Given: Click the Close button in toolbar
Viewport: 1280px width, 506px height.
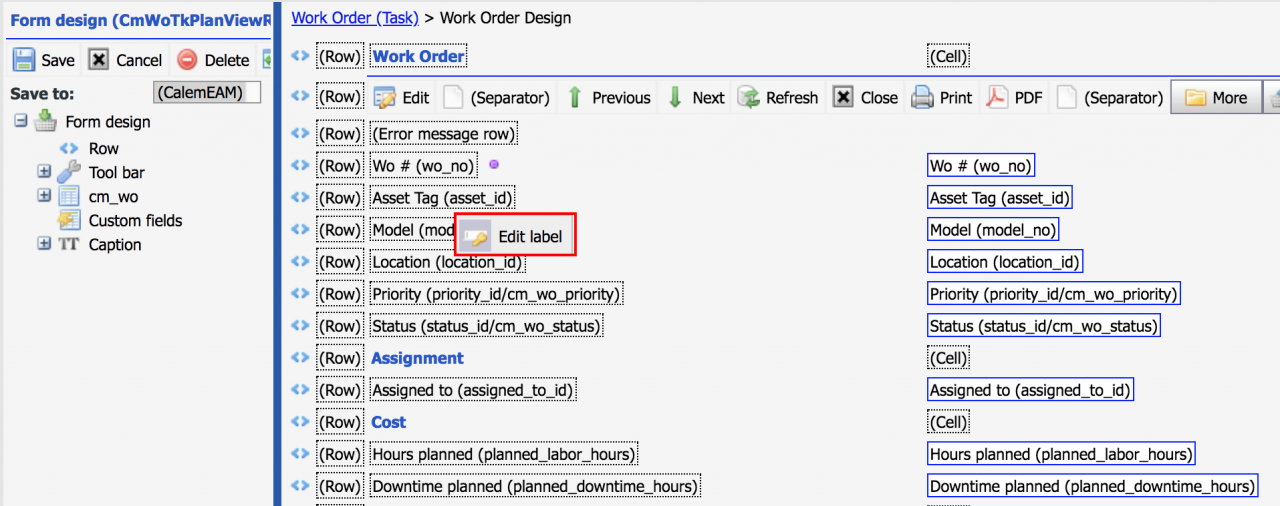Looking at the screenshot, I should click(866, 98).
